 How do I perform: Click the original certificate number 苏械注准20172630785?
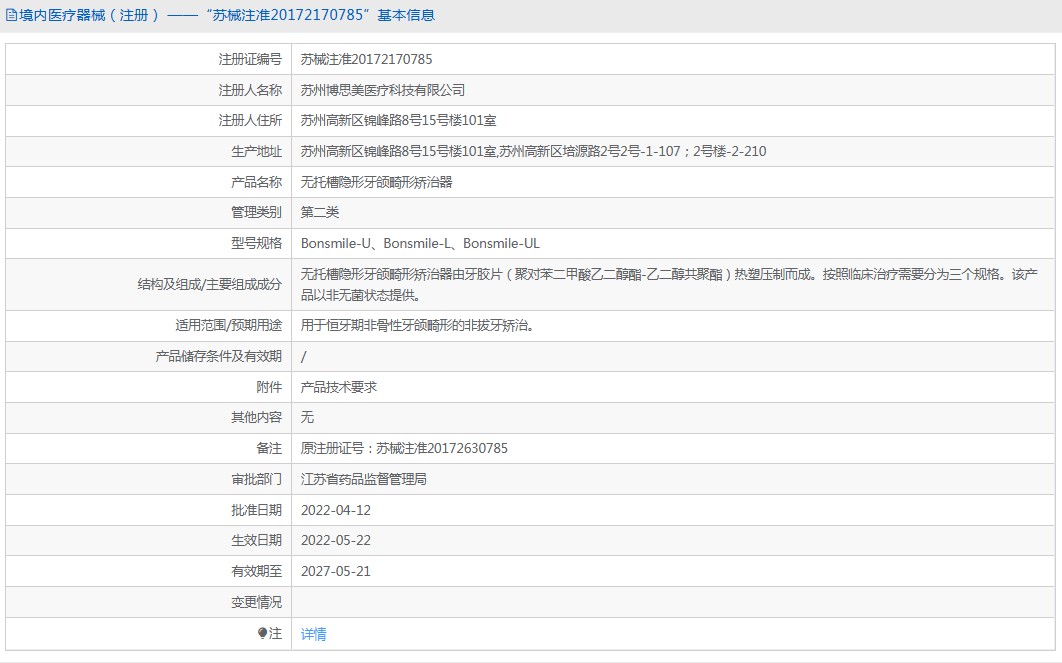pos(441,448)
